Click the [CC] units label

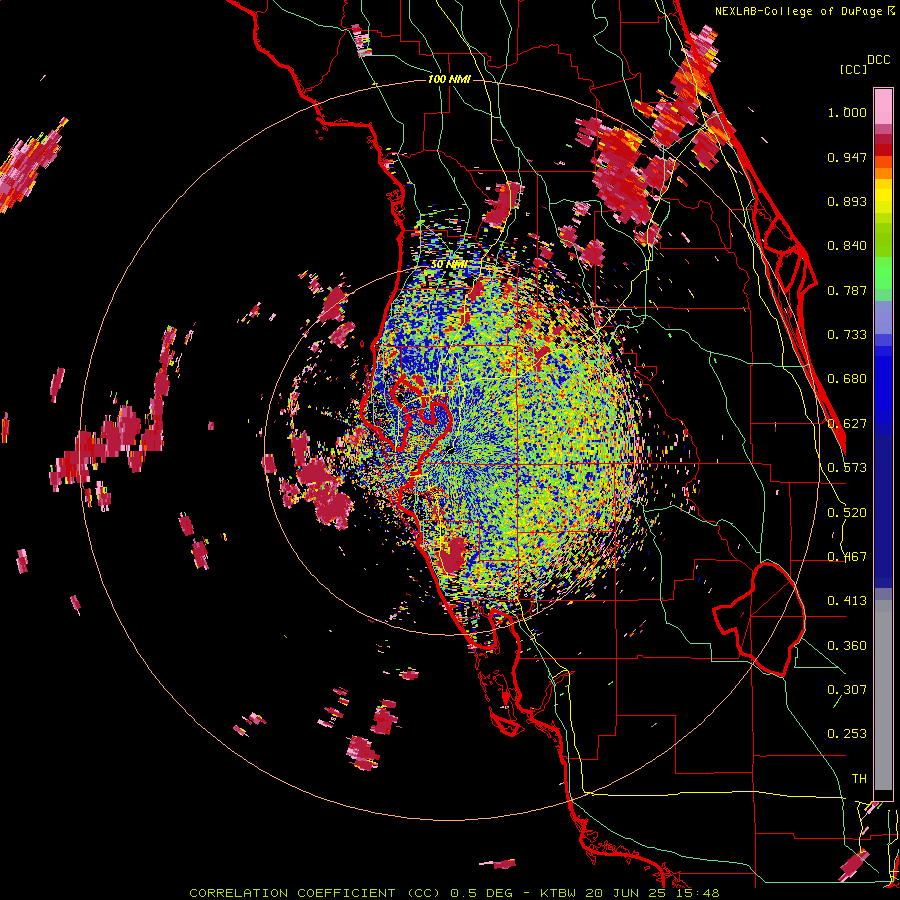[853, 69]
